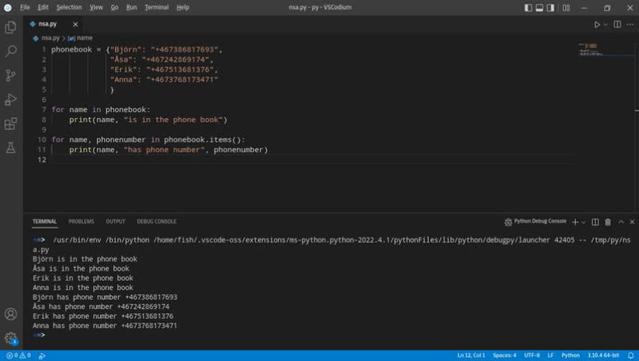The height and width of the screenshot is (361, 639).
Task: Select language mode Python in status bar
Action: (570, 356)
